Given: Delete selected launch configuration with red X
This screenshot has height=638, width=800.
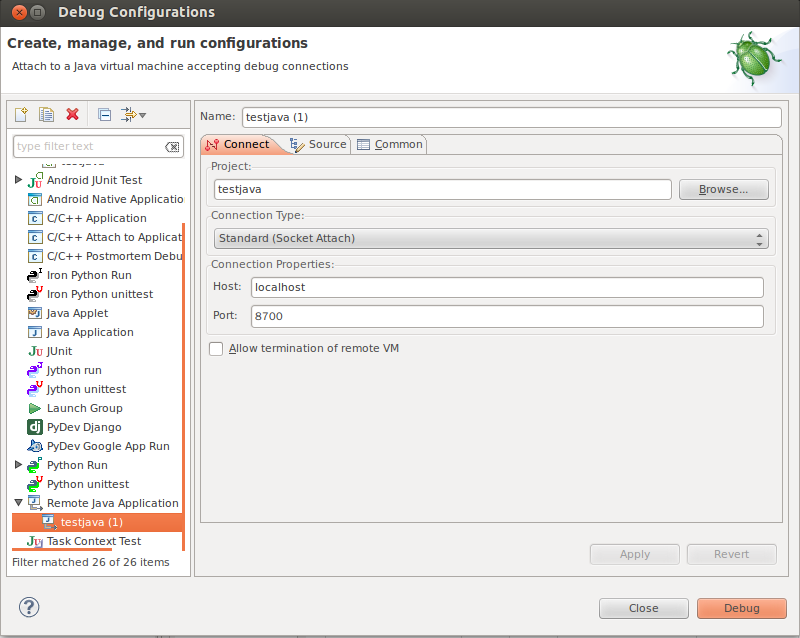Looking at the screenshot, I should [x=72, y=115].
